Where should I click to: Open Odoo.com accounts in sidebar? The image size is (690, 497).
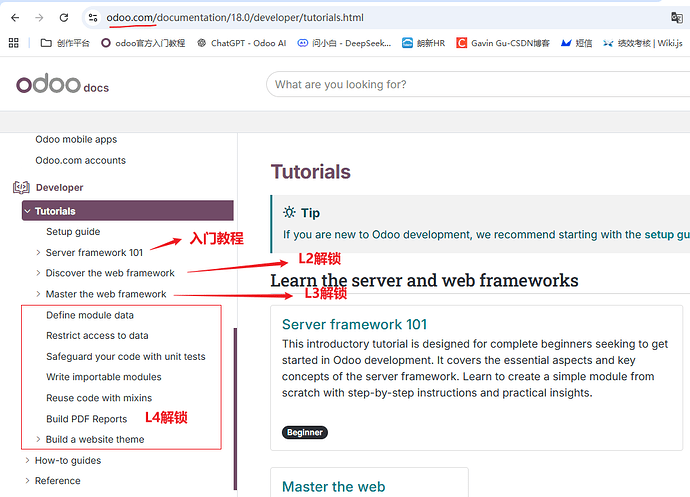[x=81, y=160]
